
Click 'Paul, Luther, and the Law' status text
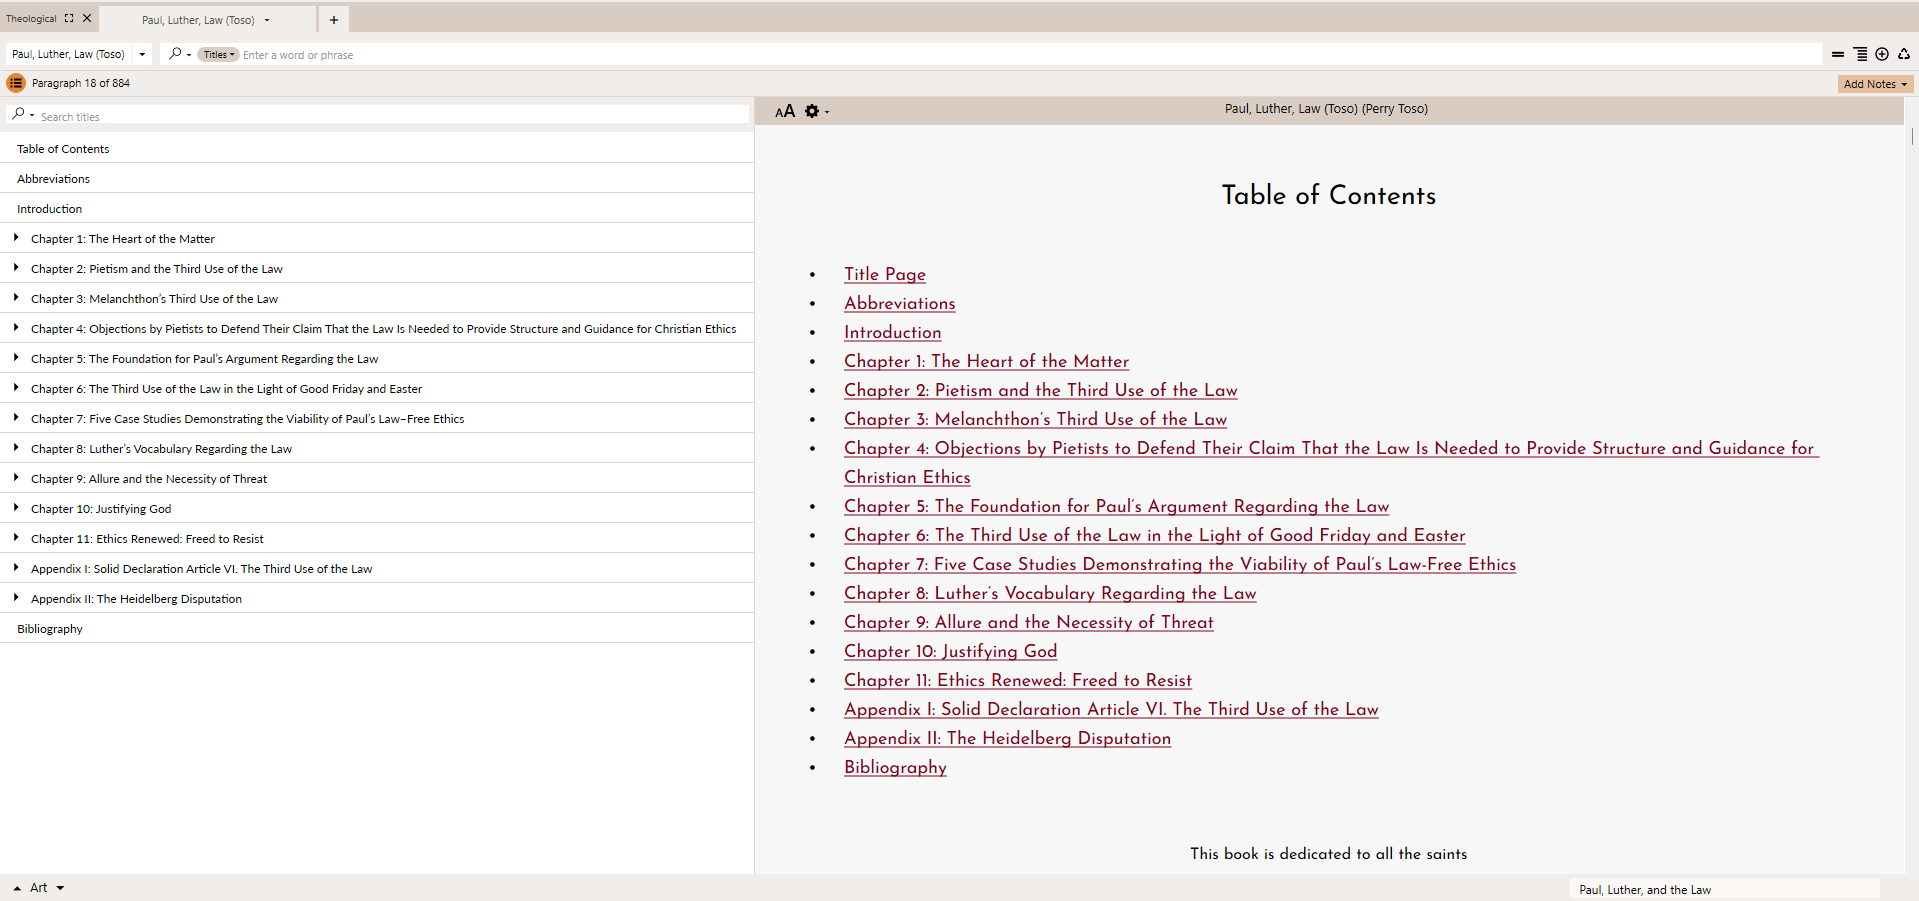tap(1645, 890)
